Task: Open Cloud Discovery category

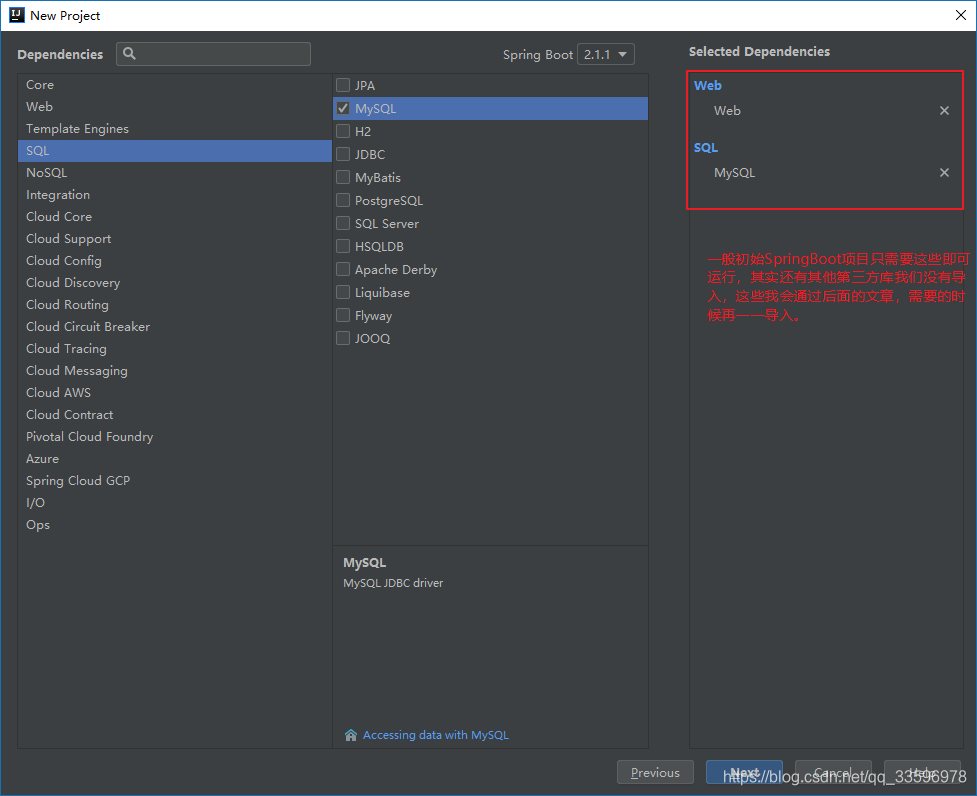Action: pos(174,283)
